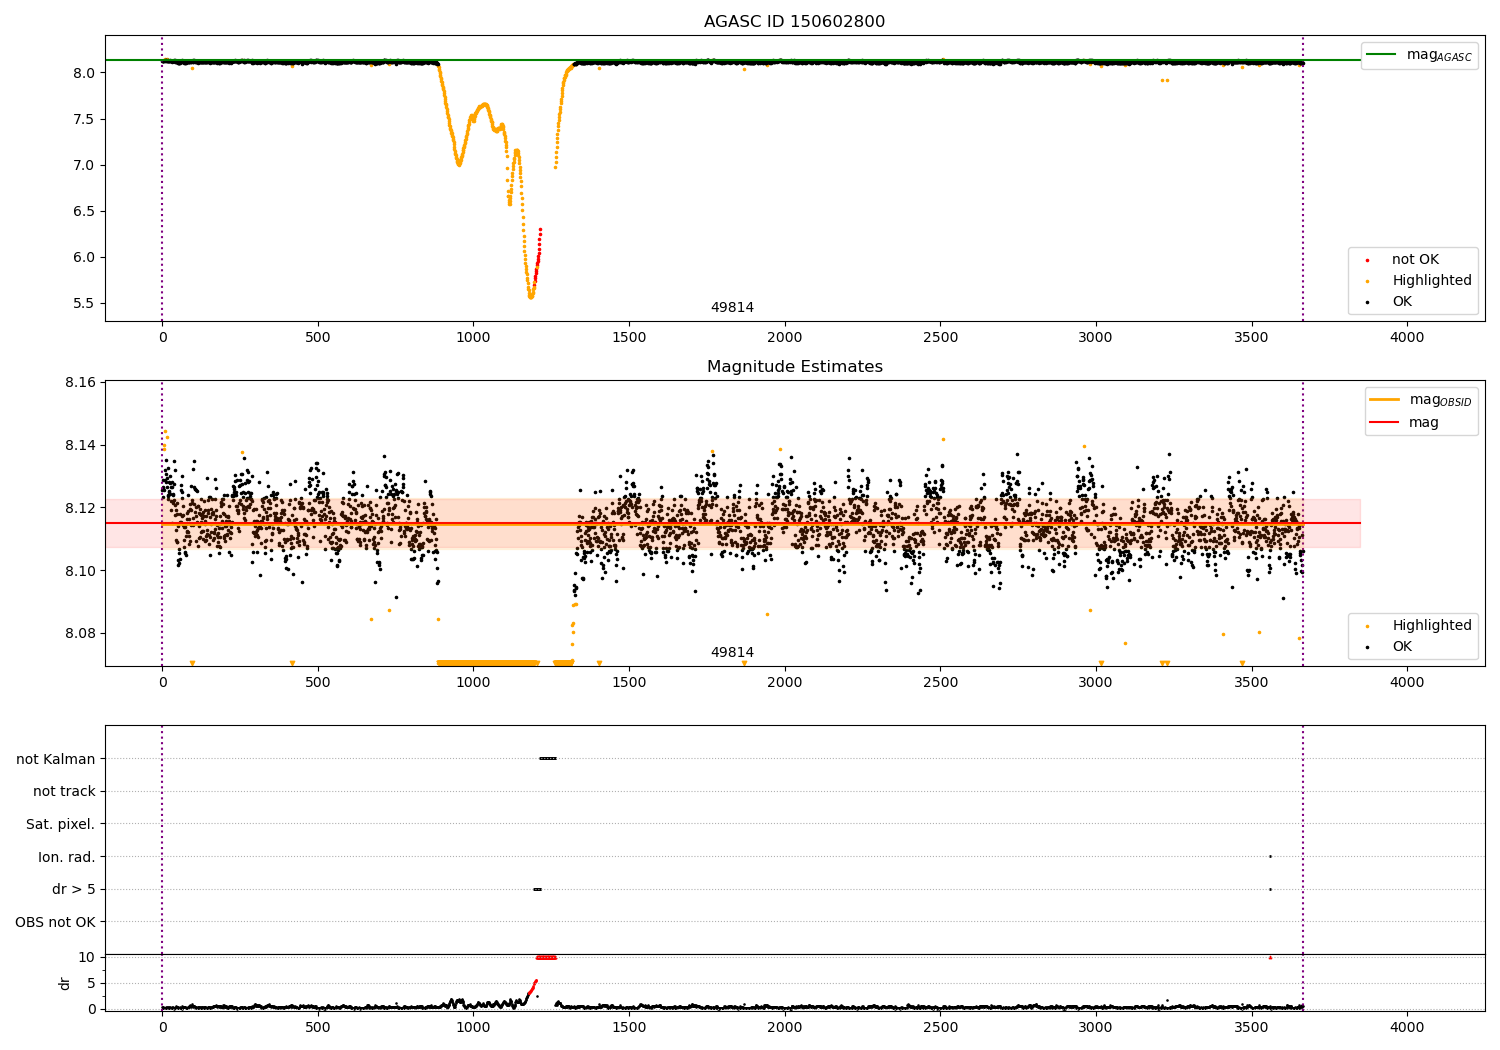Click the 1500 x-tick under the top plot

[629, 337]
